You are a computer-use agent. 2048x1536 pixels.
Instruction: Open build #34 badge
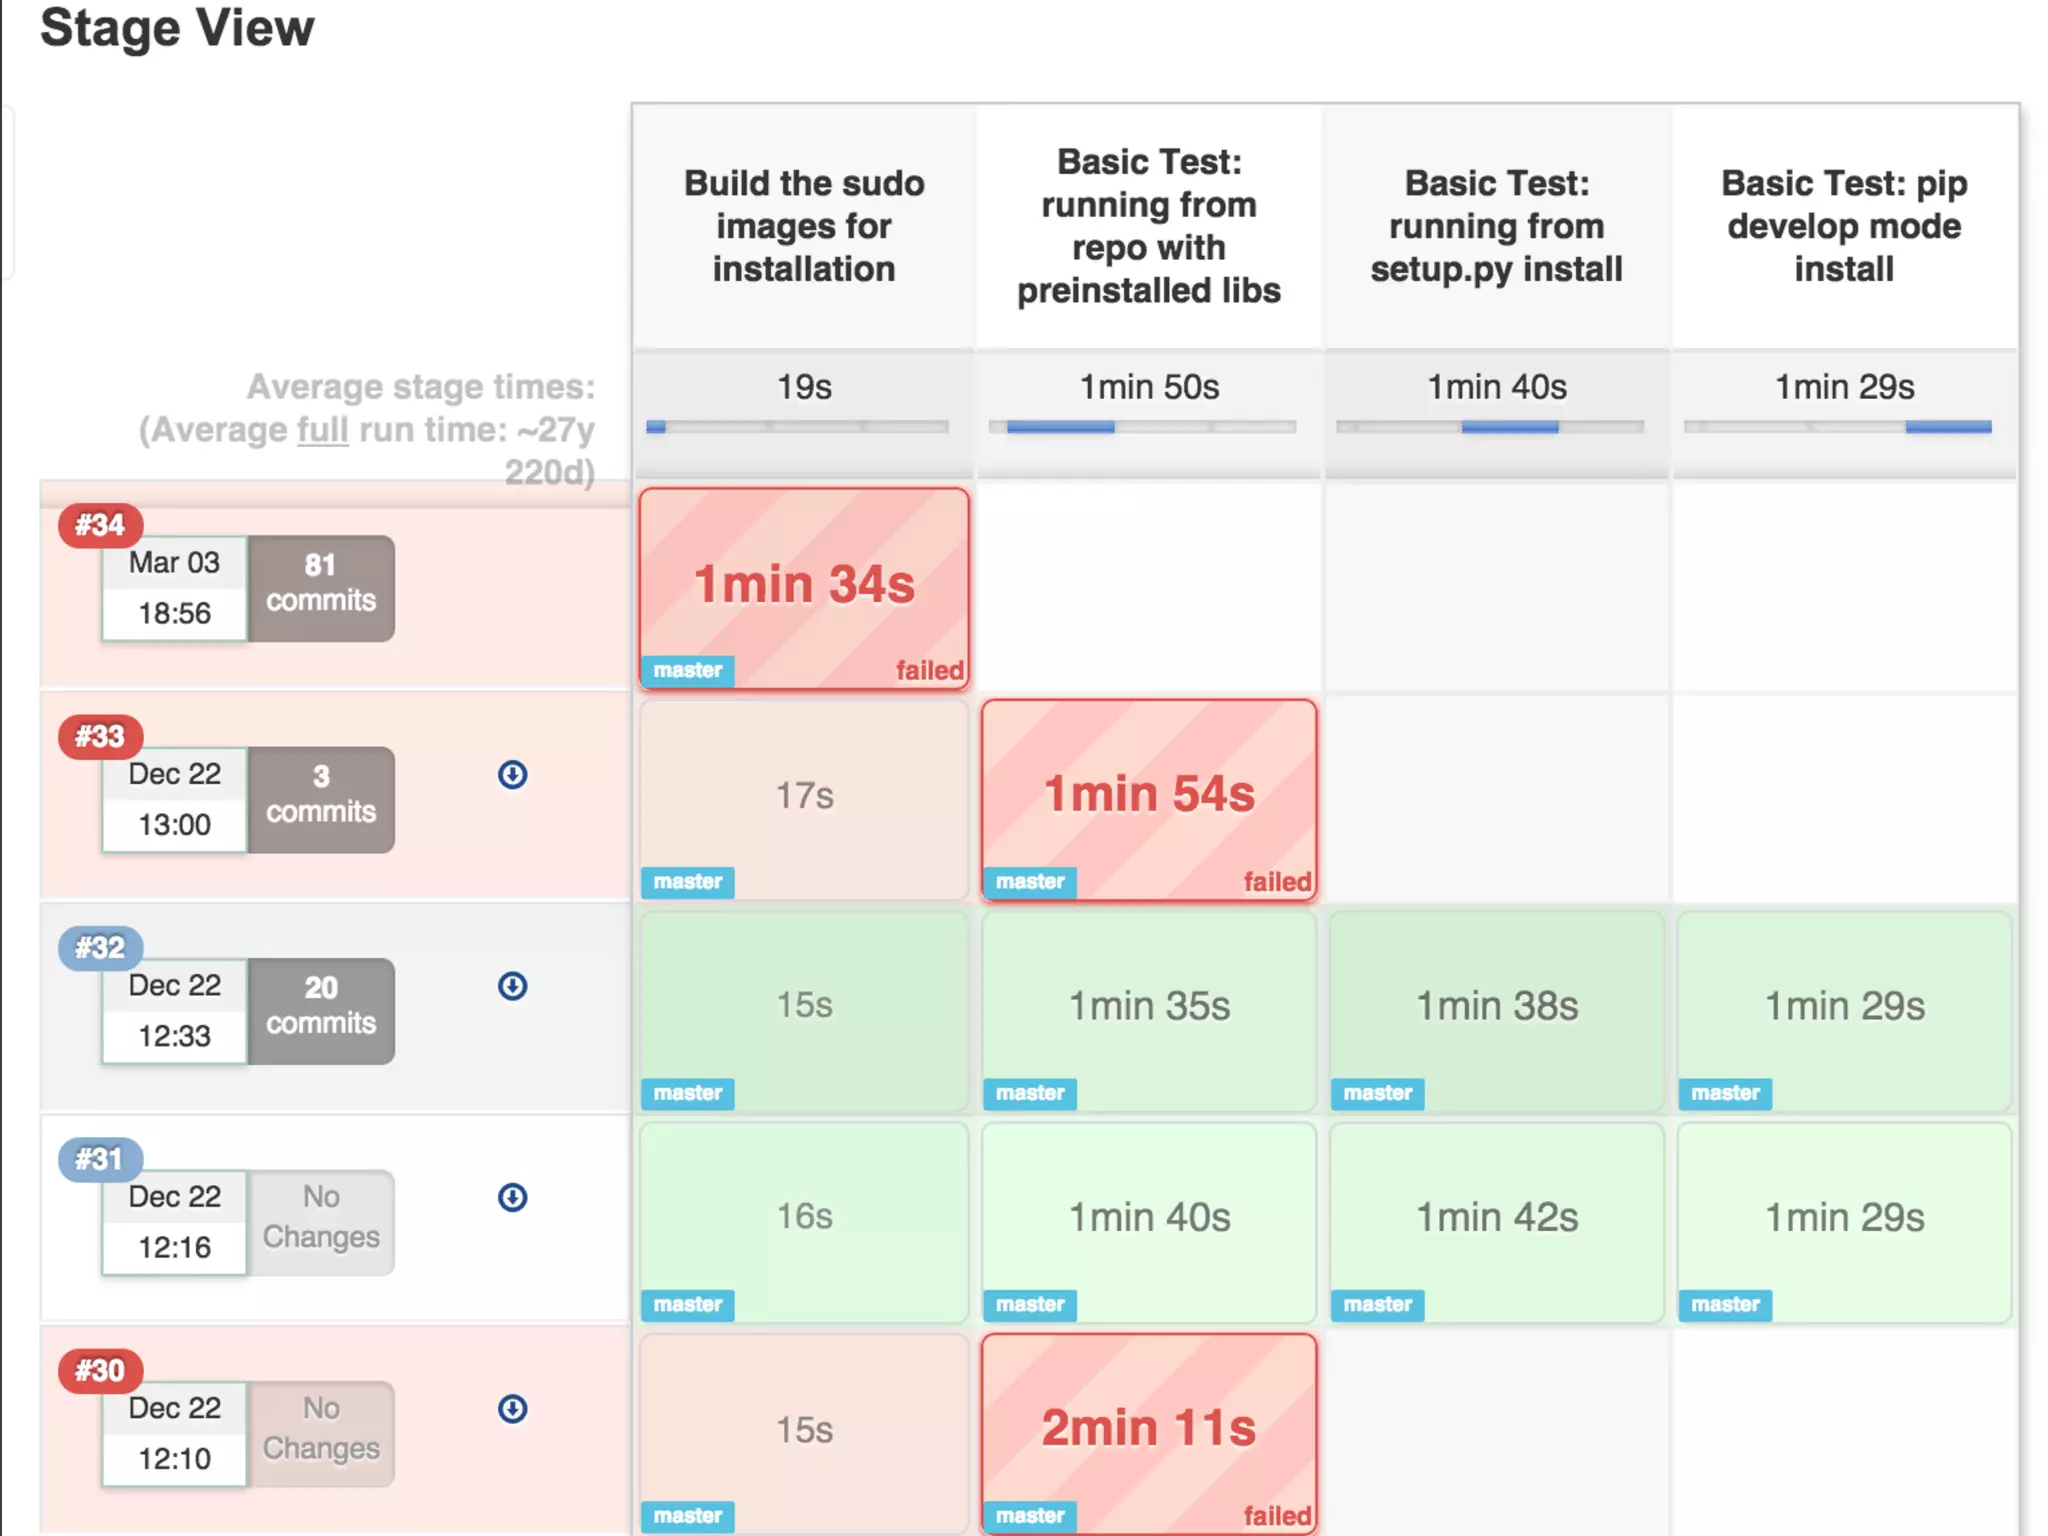click(100, 525)
